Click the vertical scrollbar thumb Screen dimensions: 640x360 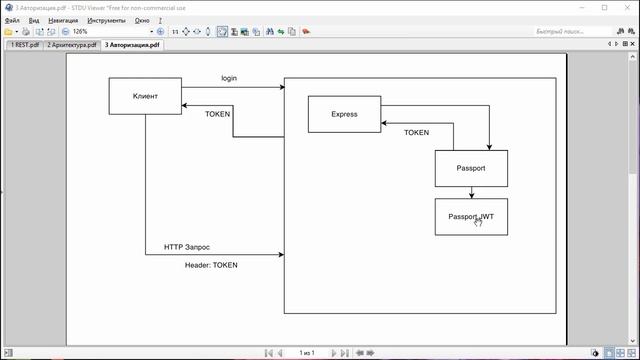[633, 118]
